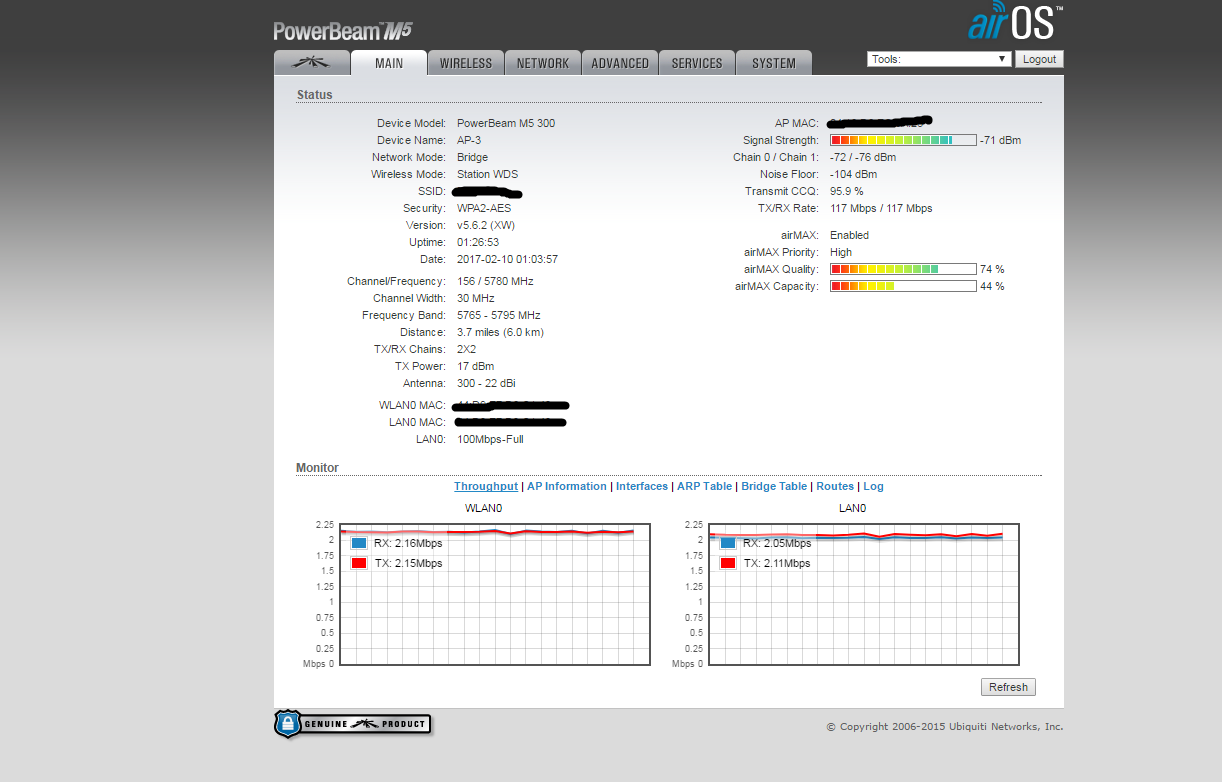1222x782 pixels.
Task: Select WLAN0 RX: 2.16Mbps reading
Action: tap(408, 543)
